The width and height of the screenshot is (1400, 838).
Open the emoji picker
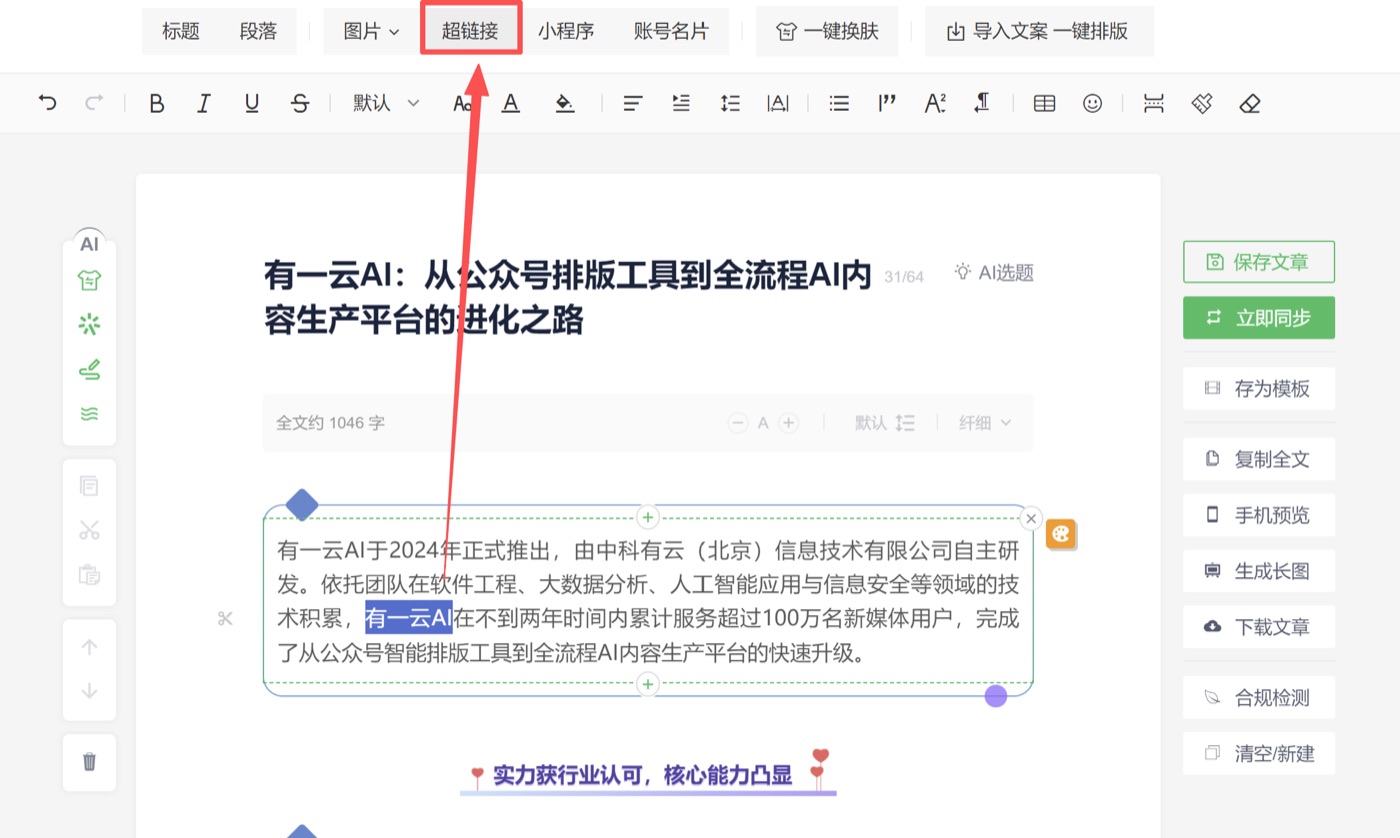(x=1093, y=102)
